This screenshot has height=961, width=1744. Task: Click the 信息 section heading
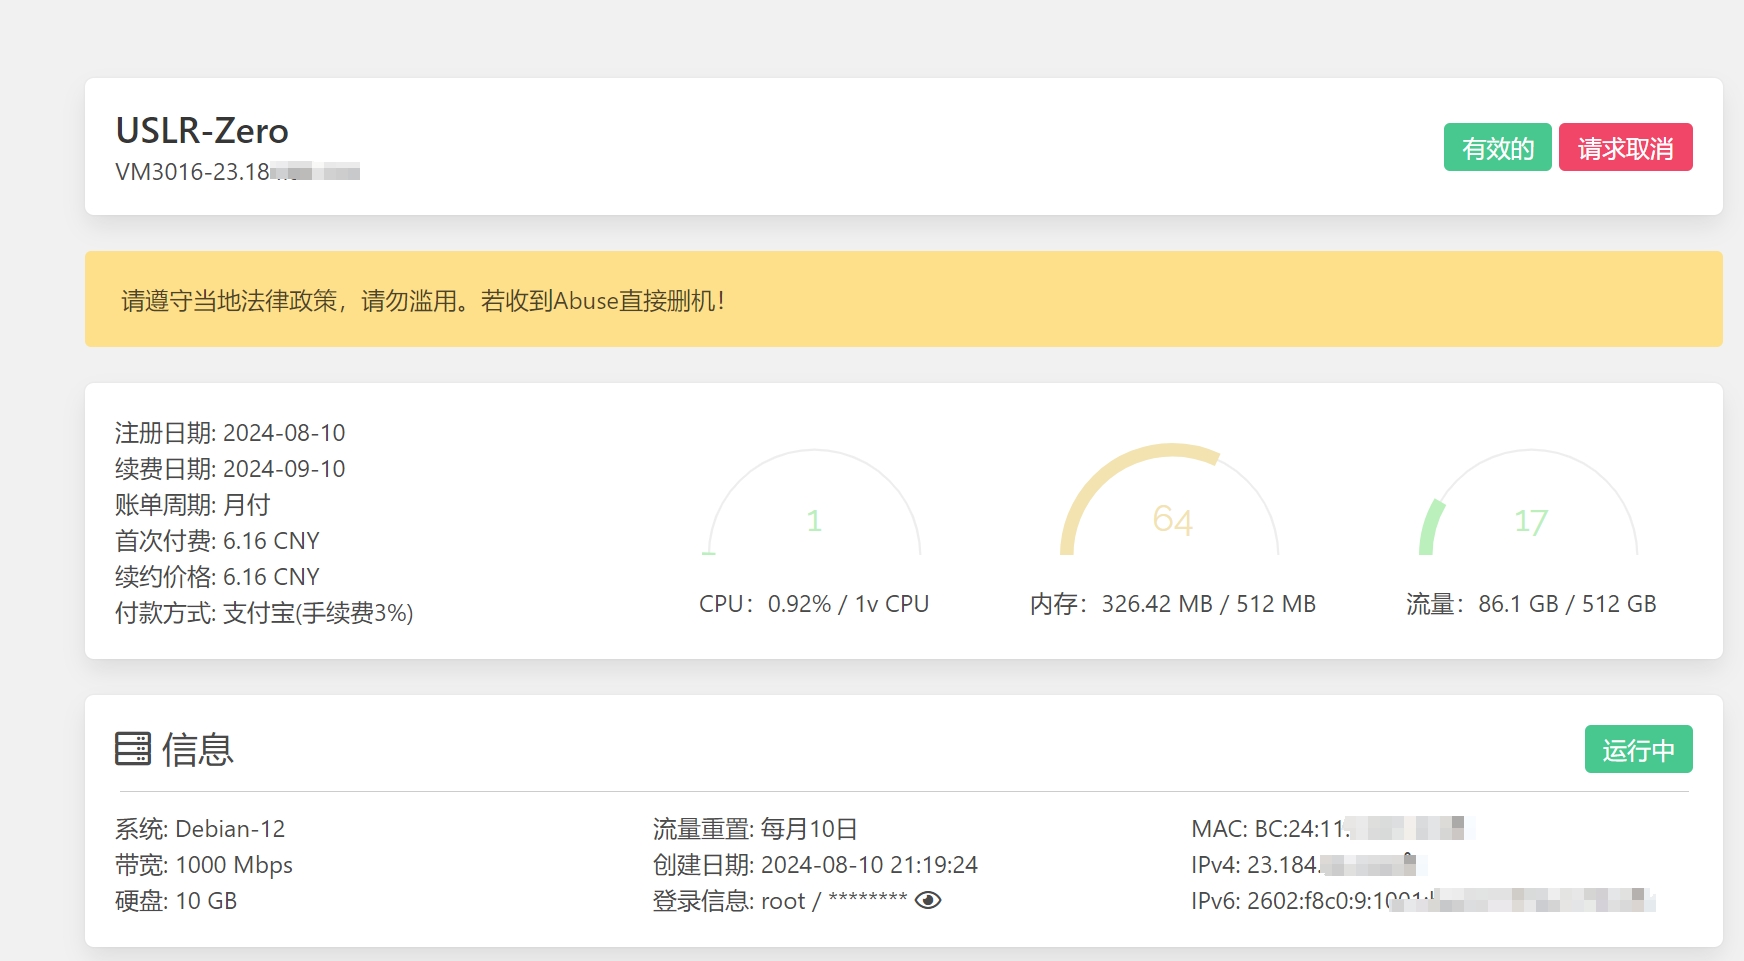(x=198, y=749)
